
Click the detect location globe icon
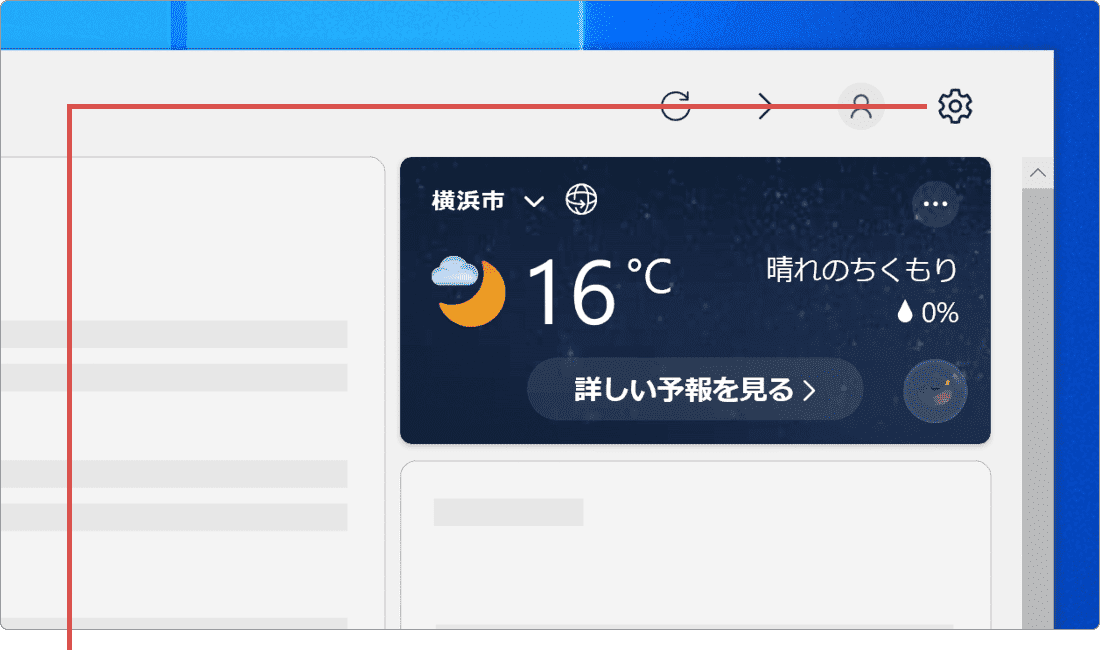(x=582, y=201)
